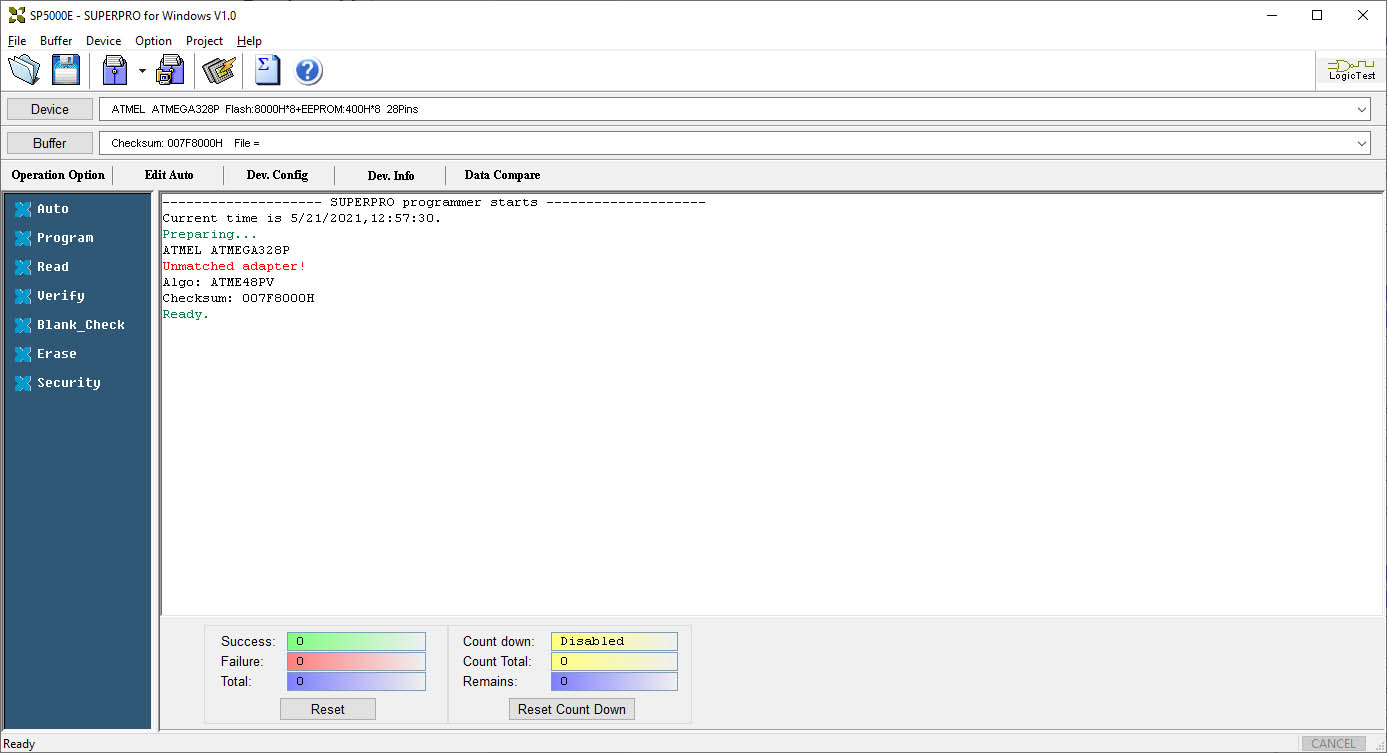Click the checksum sigma toolbar icon
Viewport: 1387px width, 753px height.
click(x=266, y=70)
